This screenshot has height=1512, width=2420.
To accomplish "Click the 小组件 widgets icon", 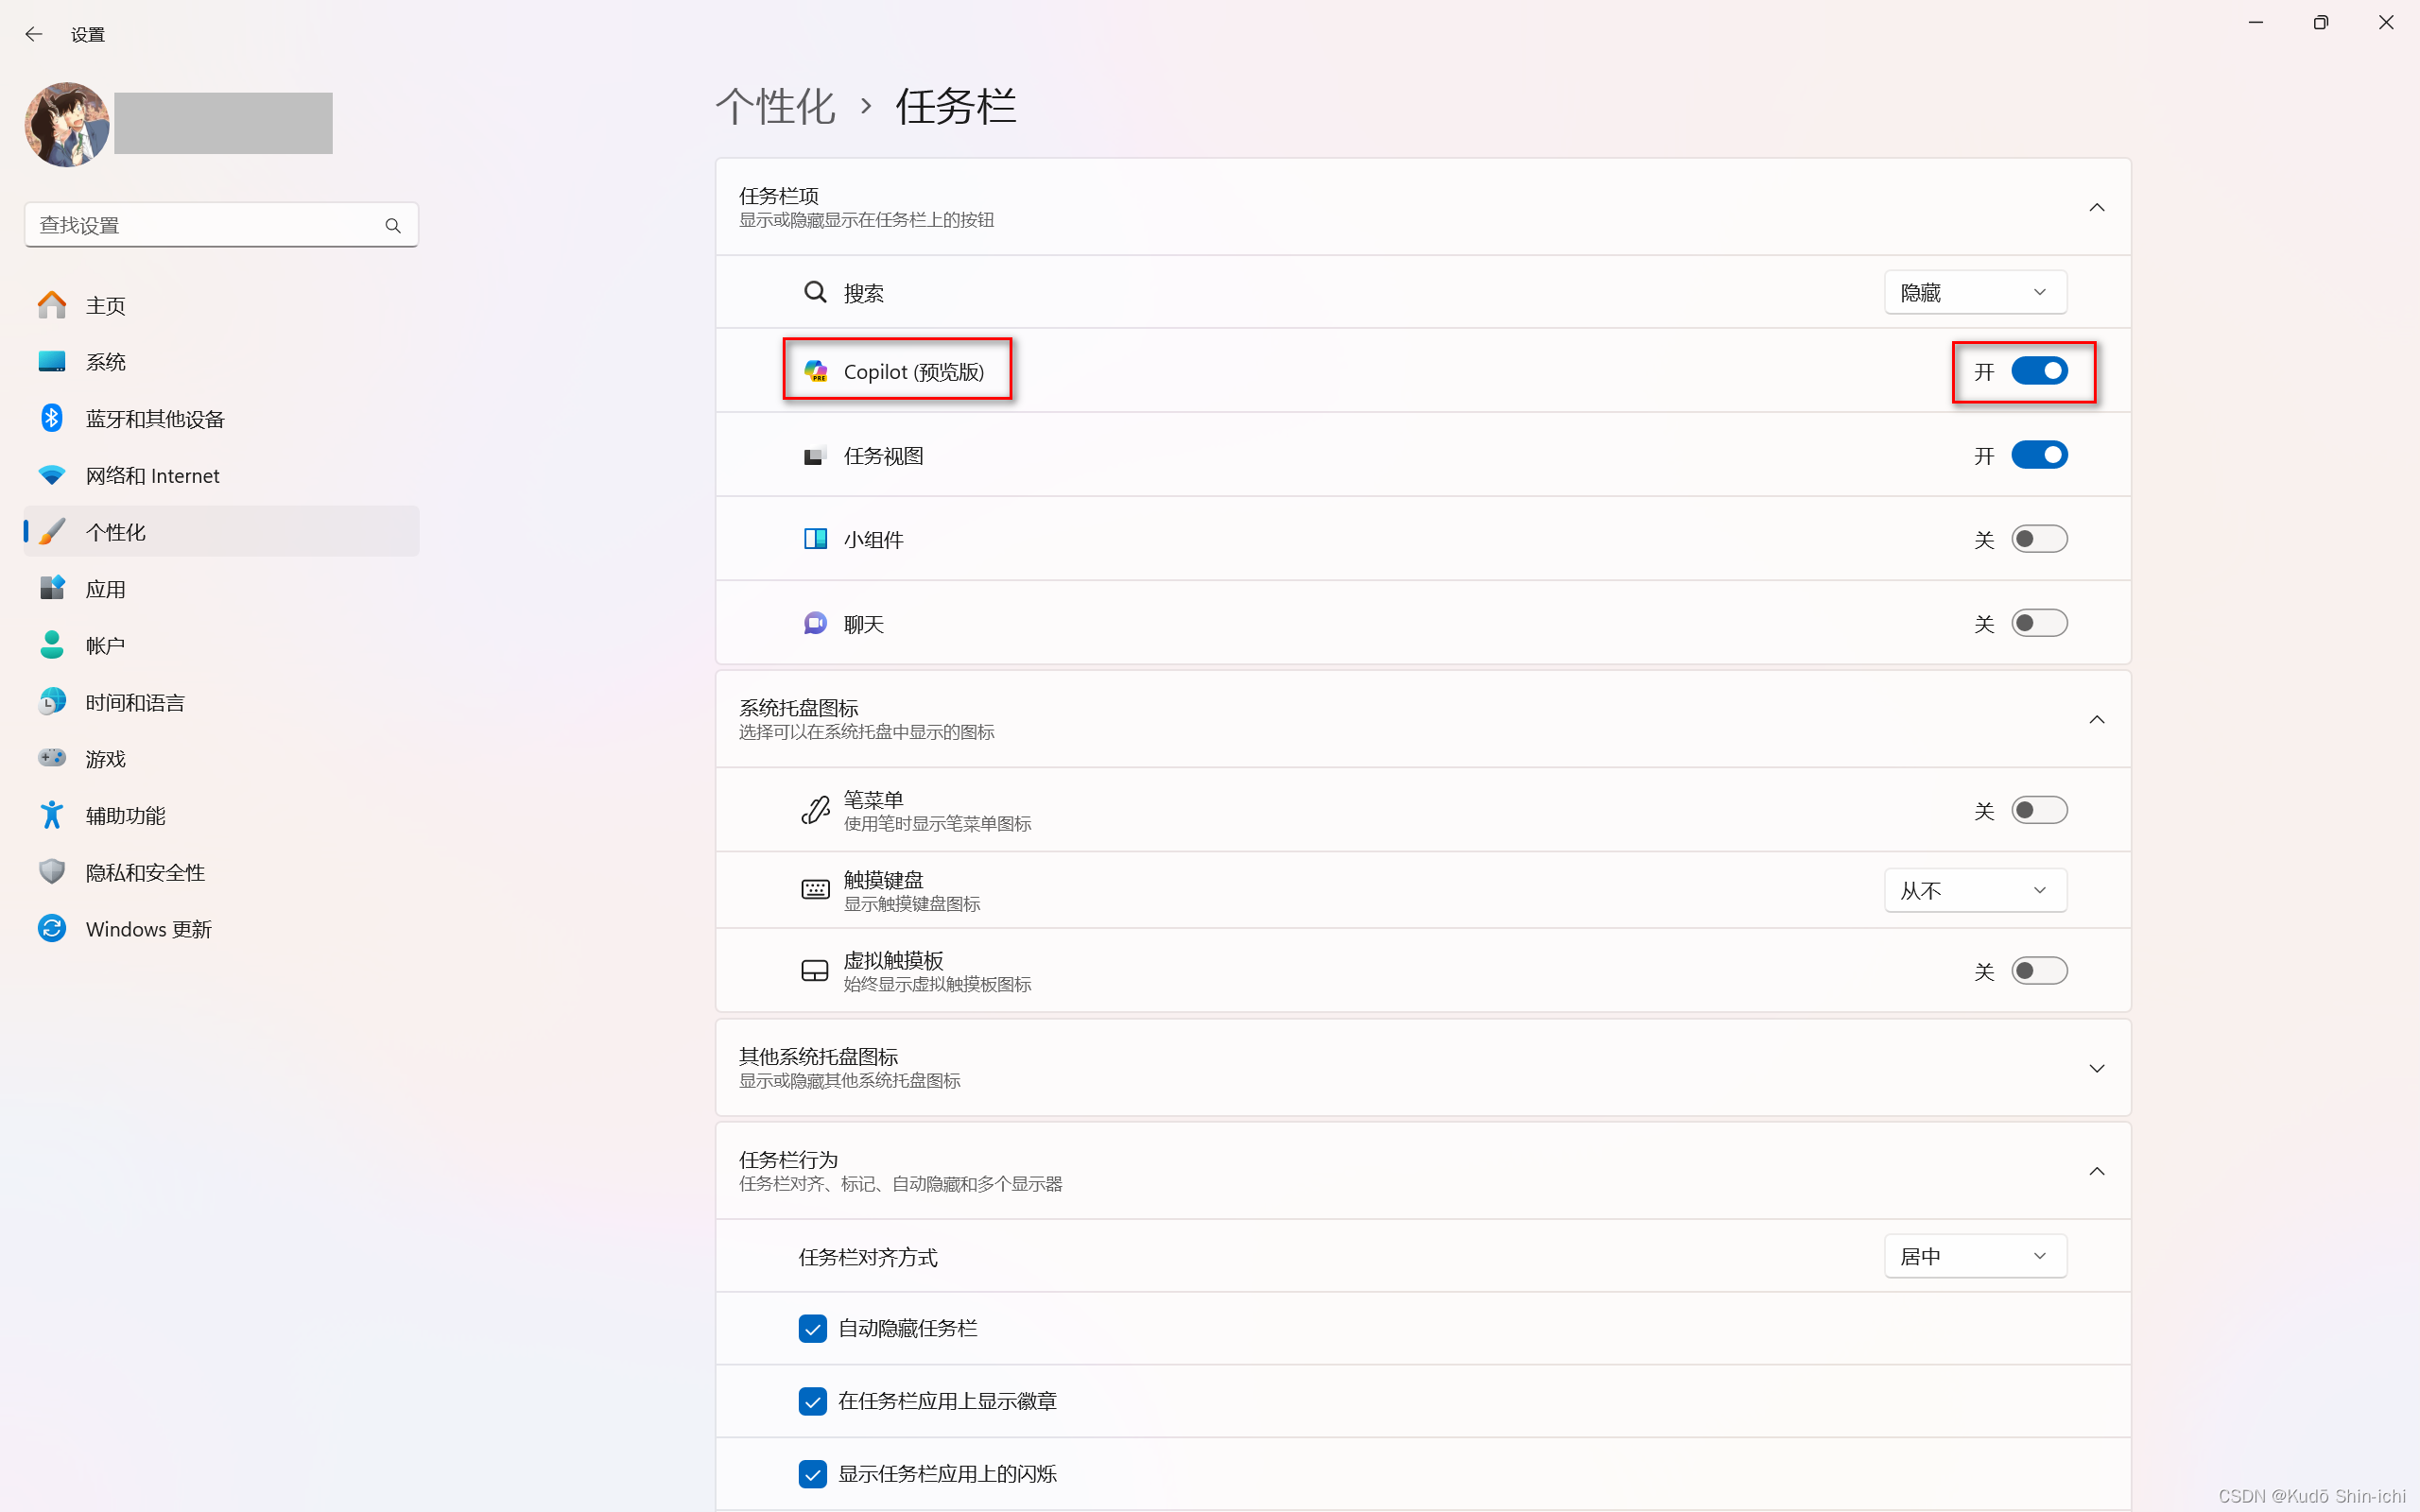I will [815, 539].
